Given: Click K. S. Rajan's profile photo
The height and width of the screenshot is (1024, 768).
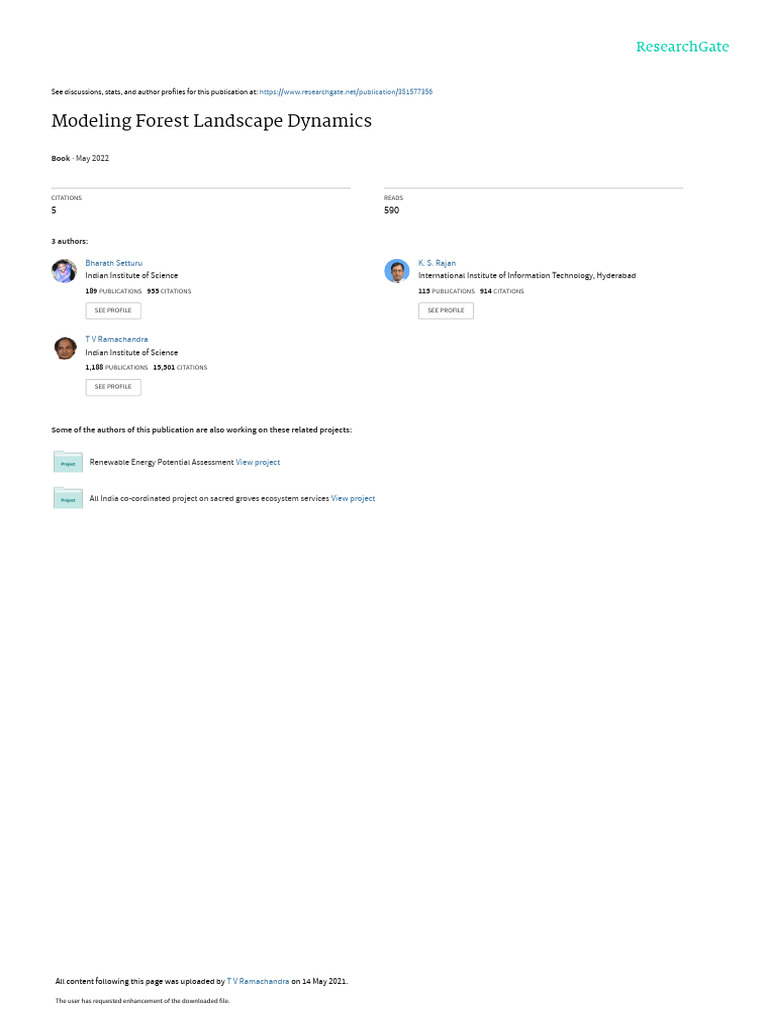Looking at the screenshot, I should [x=396, y=271].
